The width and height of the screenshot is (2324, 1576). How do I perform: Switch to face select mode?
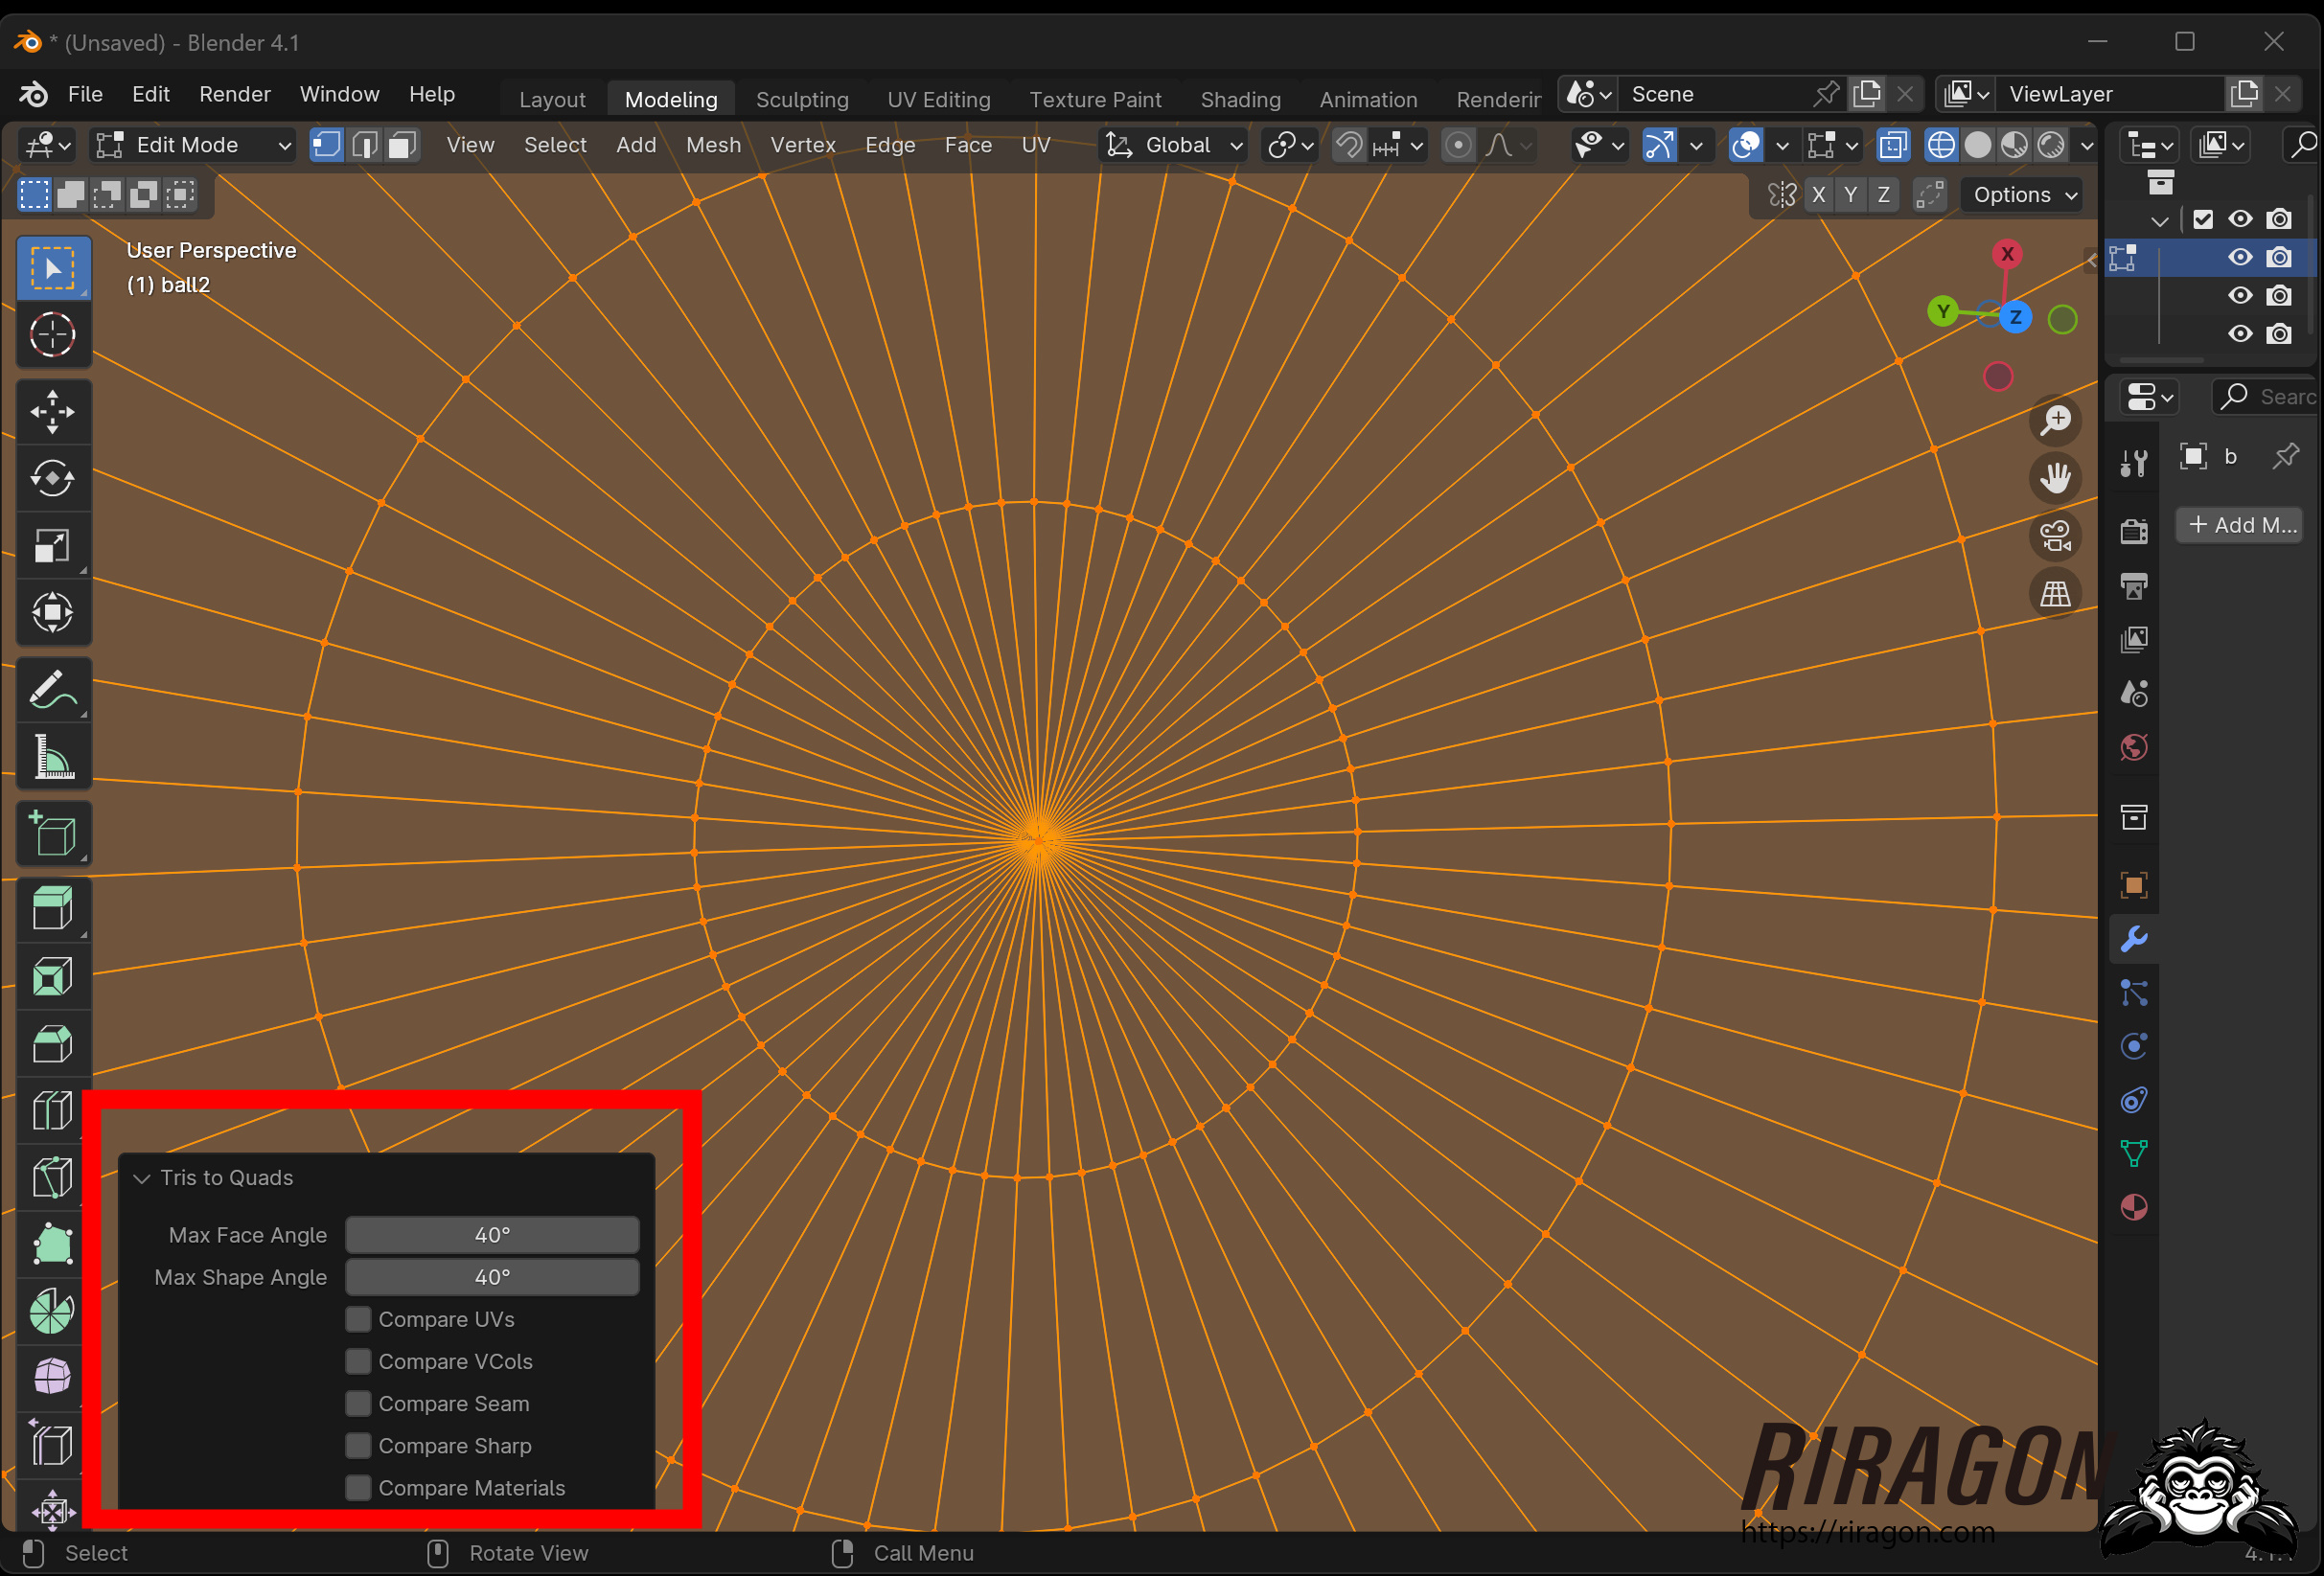point(402,146)
